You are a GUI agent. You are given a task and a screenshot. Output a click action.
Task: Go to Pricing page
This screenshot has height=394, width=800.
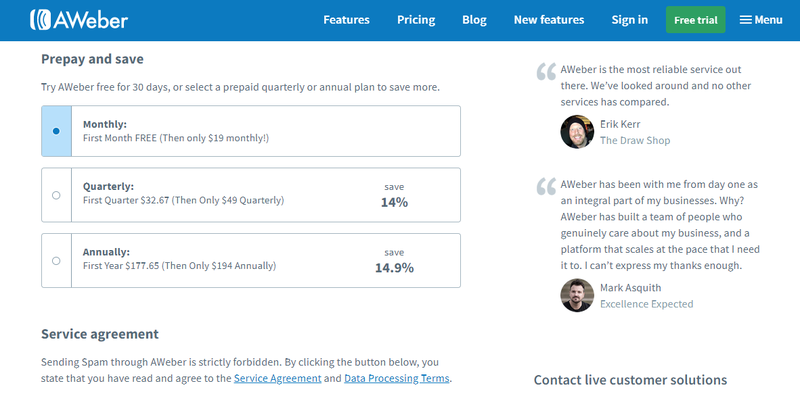(416, 20)
